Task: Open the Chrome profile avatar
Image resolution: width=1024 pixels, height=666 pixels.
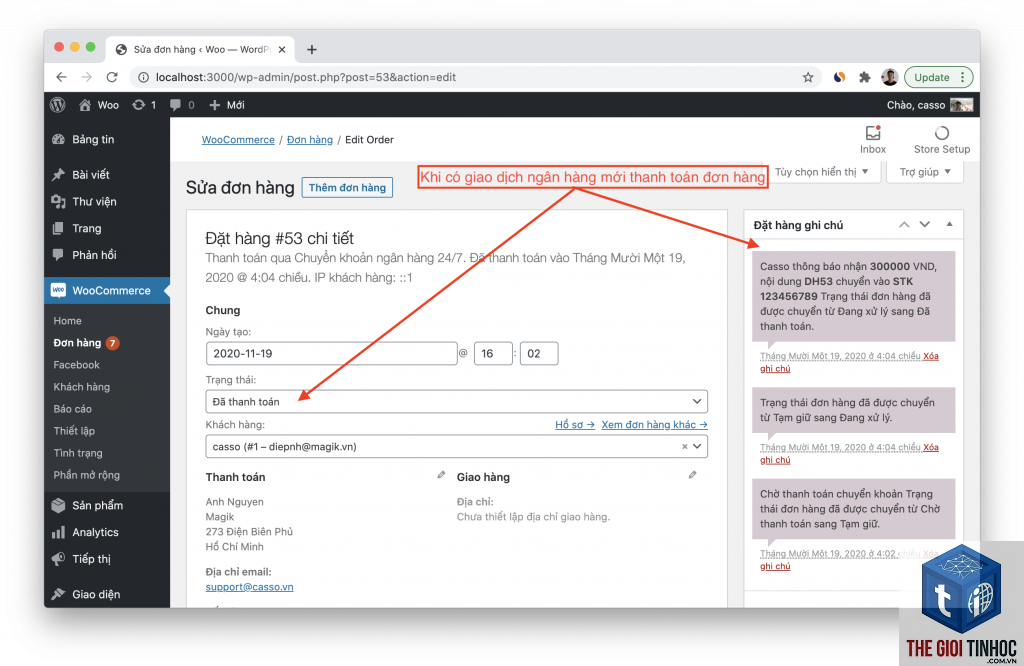Action: pos(889,77)
